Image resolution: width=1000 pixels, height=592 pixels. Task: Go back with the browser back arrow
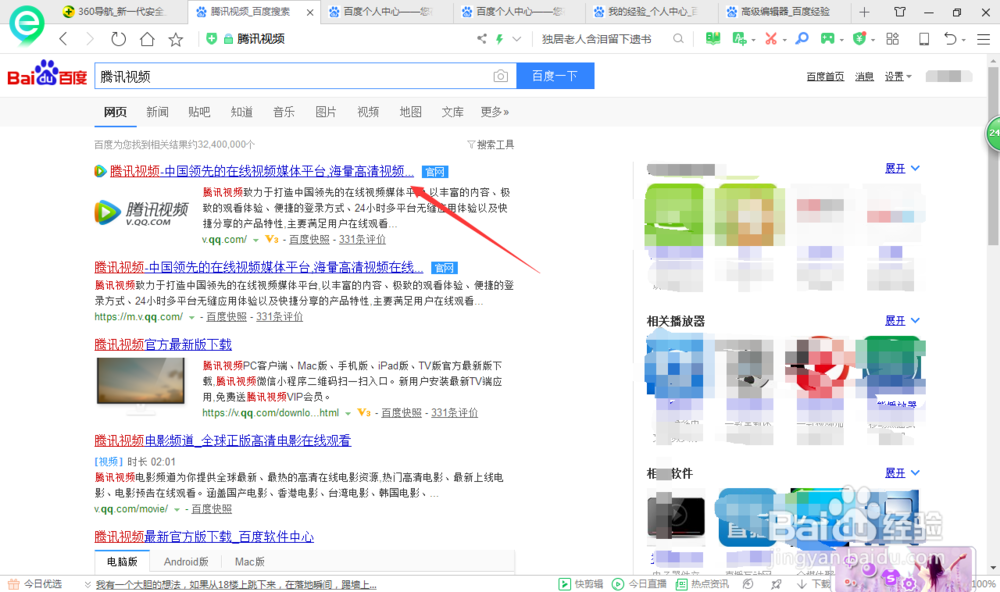[63, 39]
